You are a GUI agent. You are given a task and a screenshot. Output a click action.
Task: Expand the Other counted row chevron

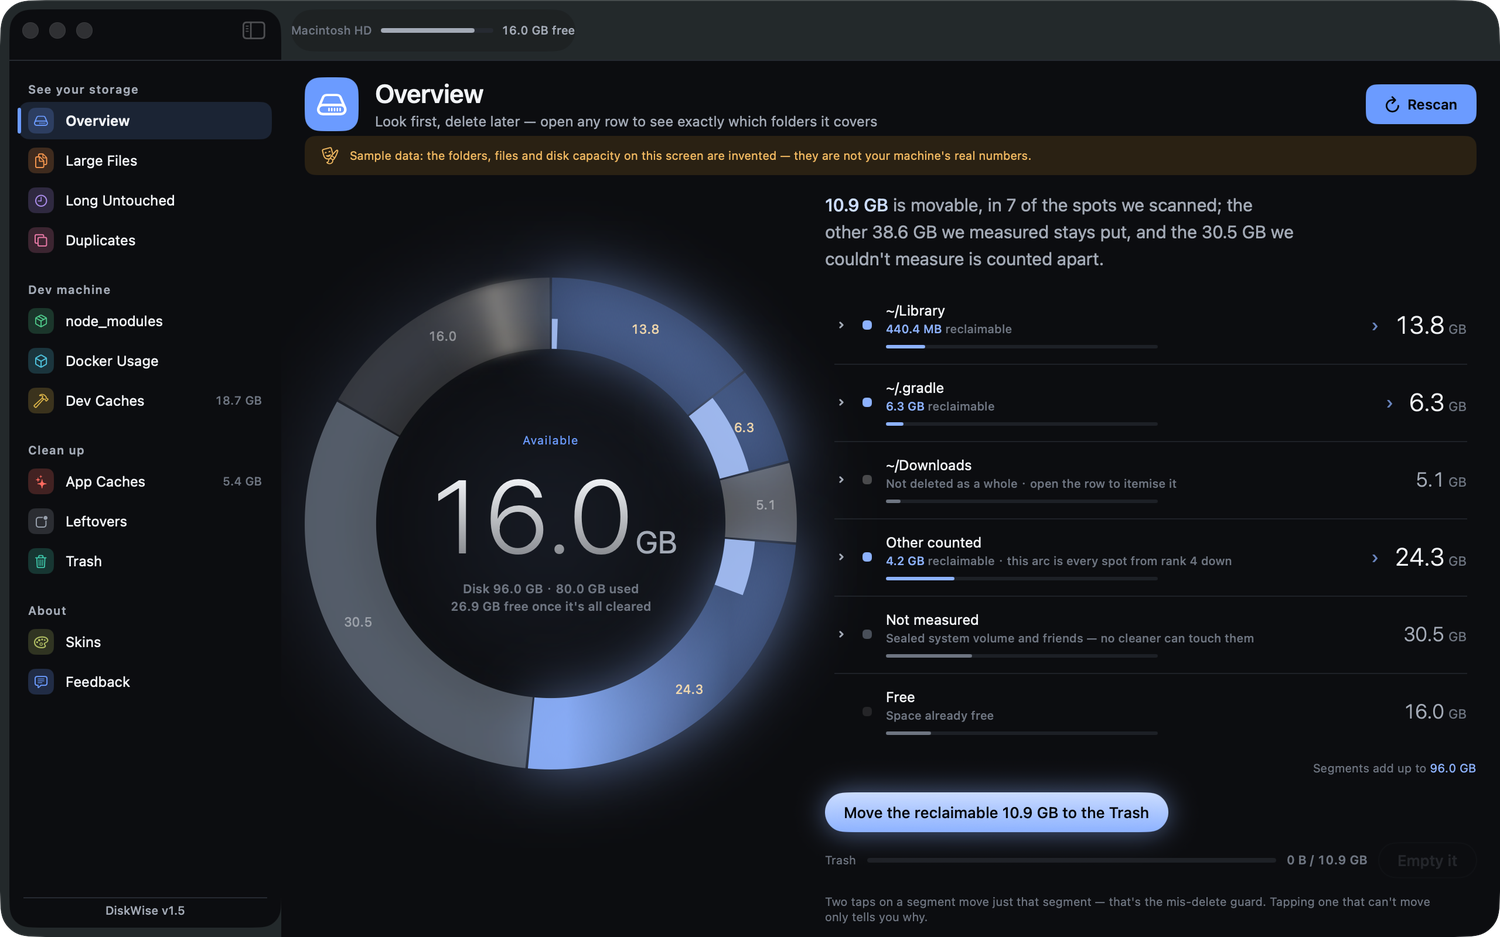[x=841, y=557]
